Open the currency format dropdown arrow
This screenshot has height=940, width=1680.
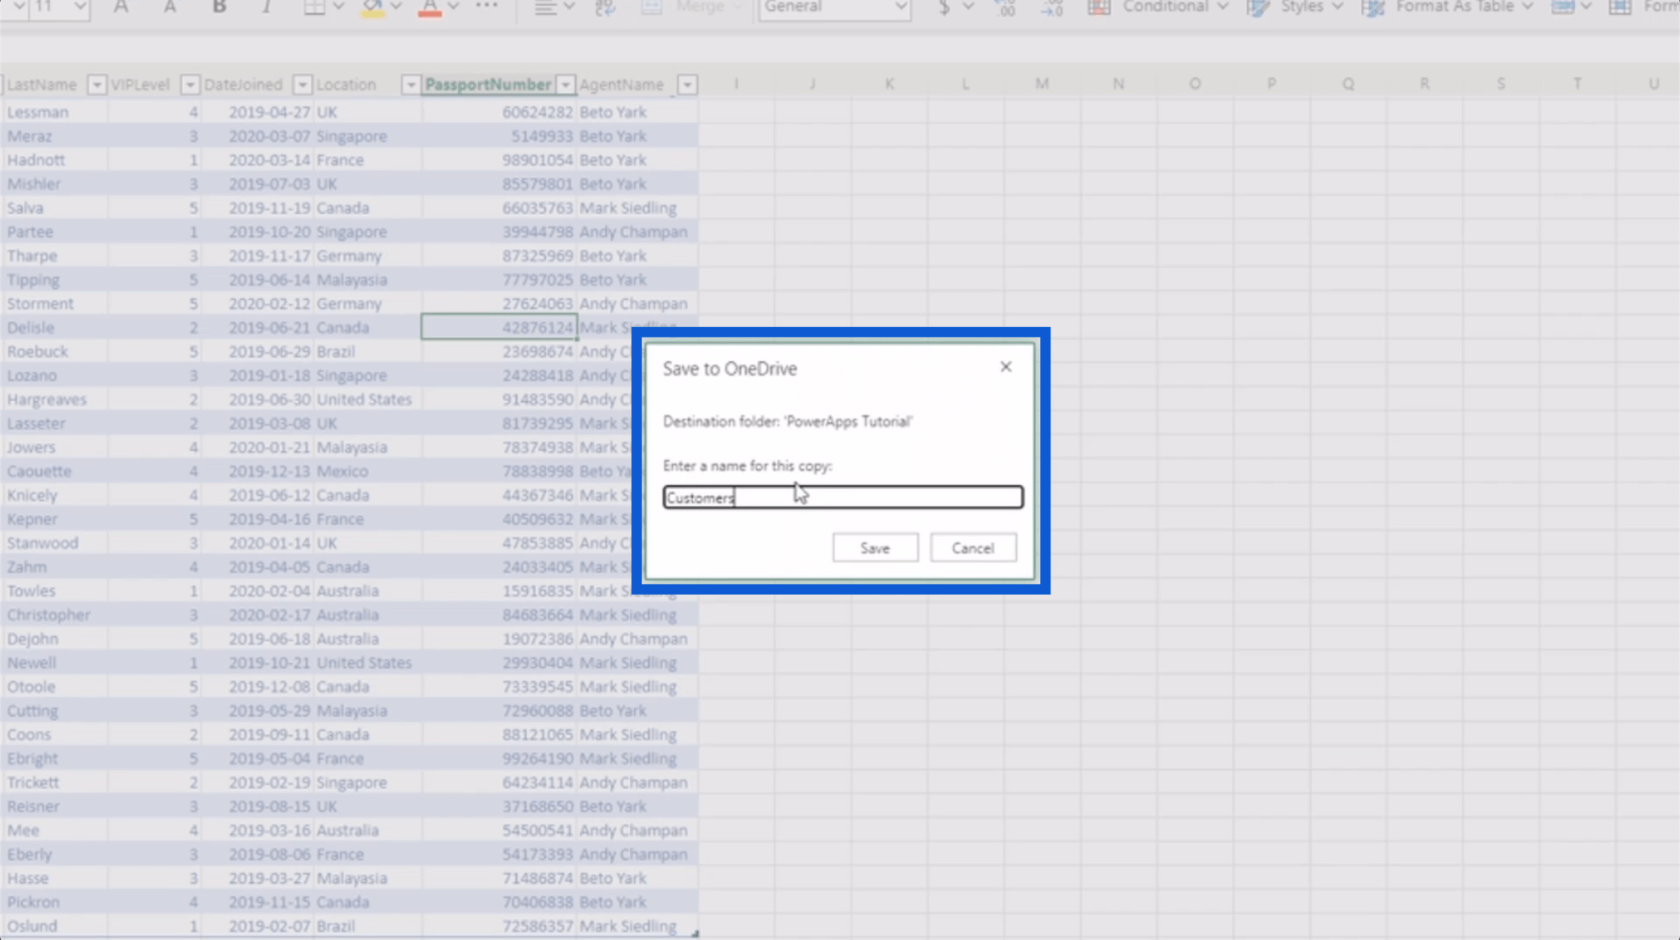[968, 7]
